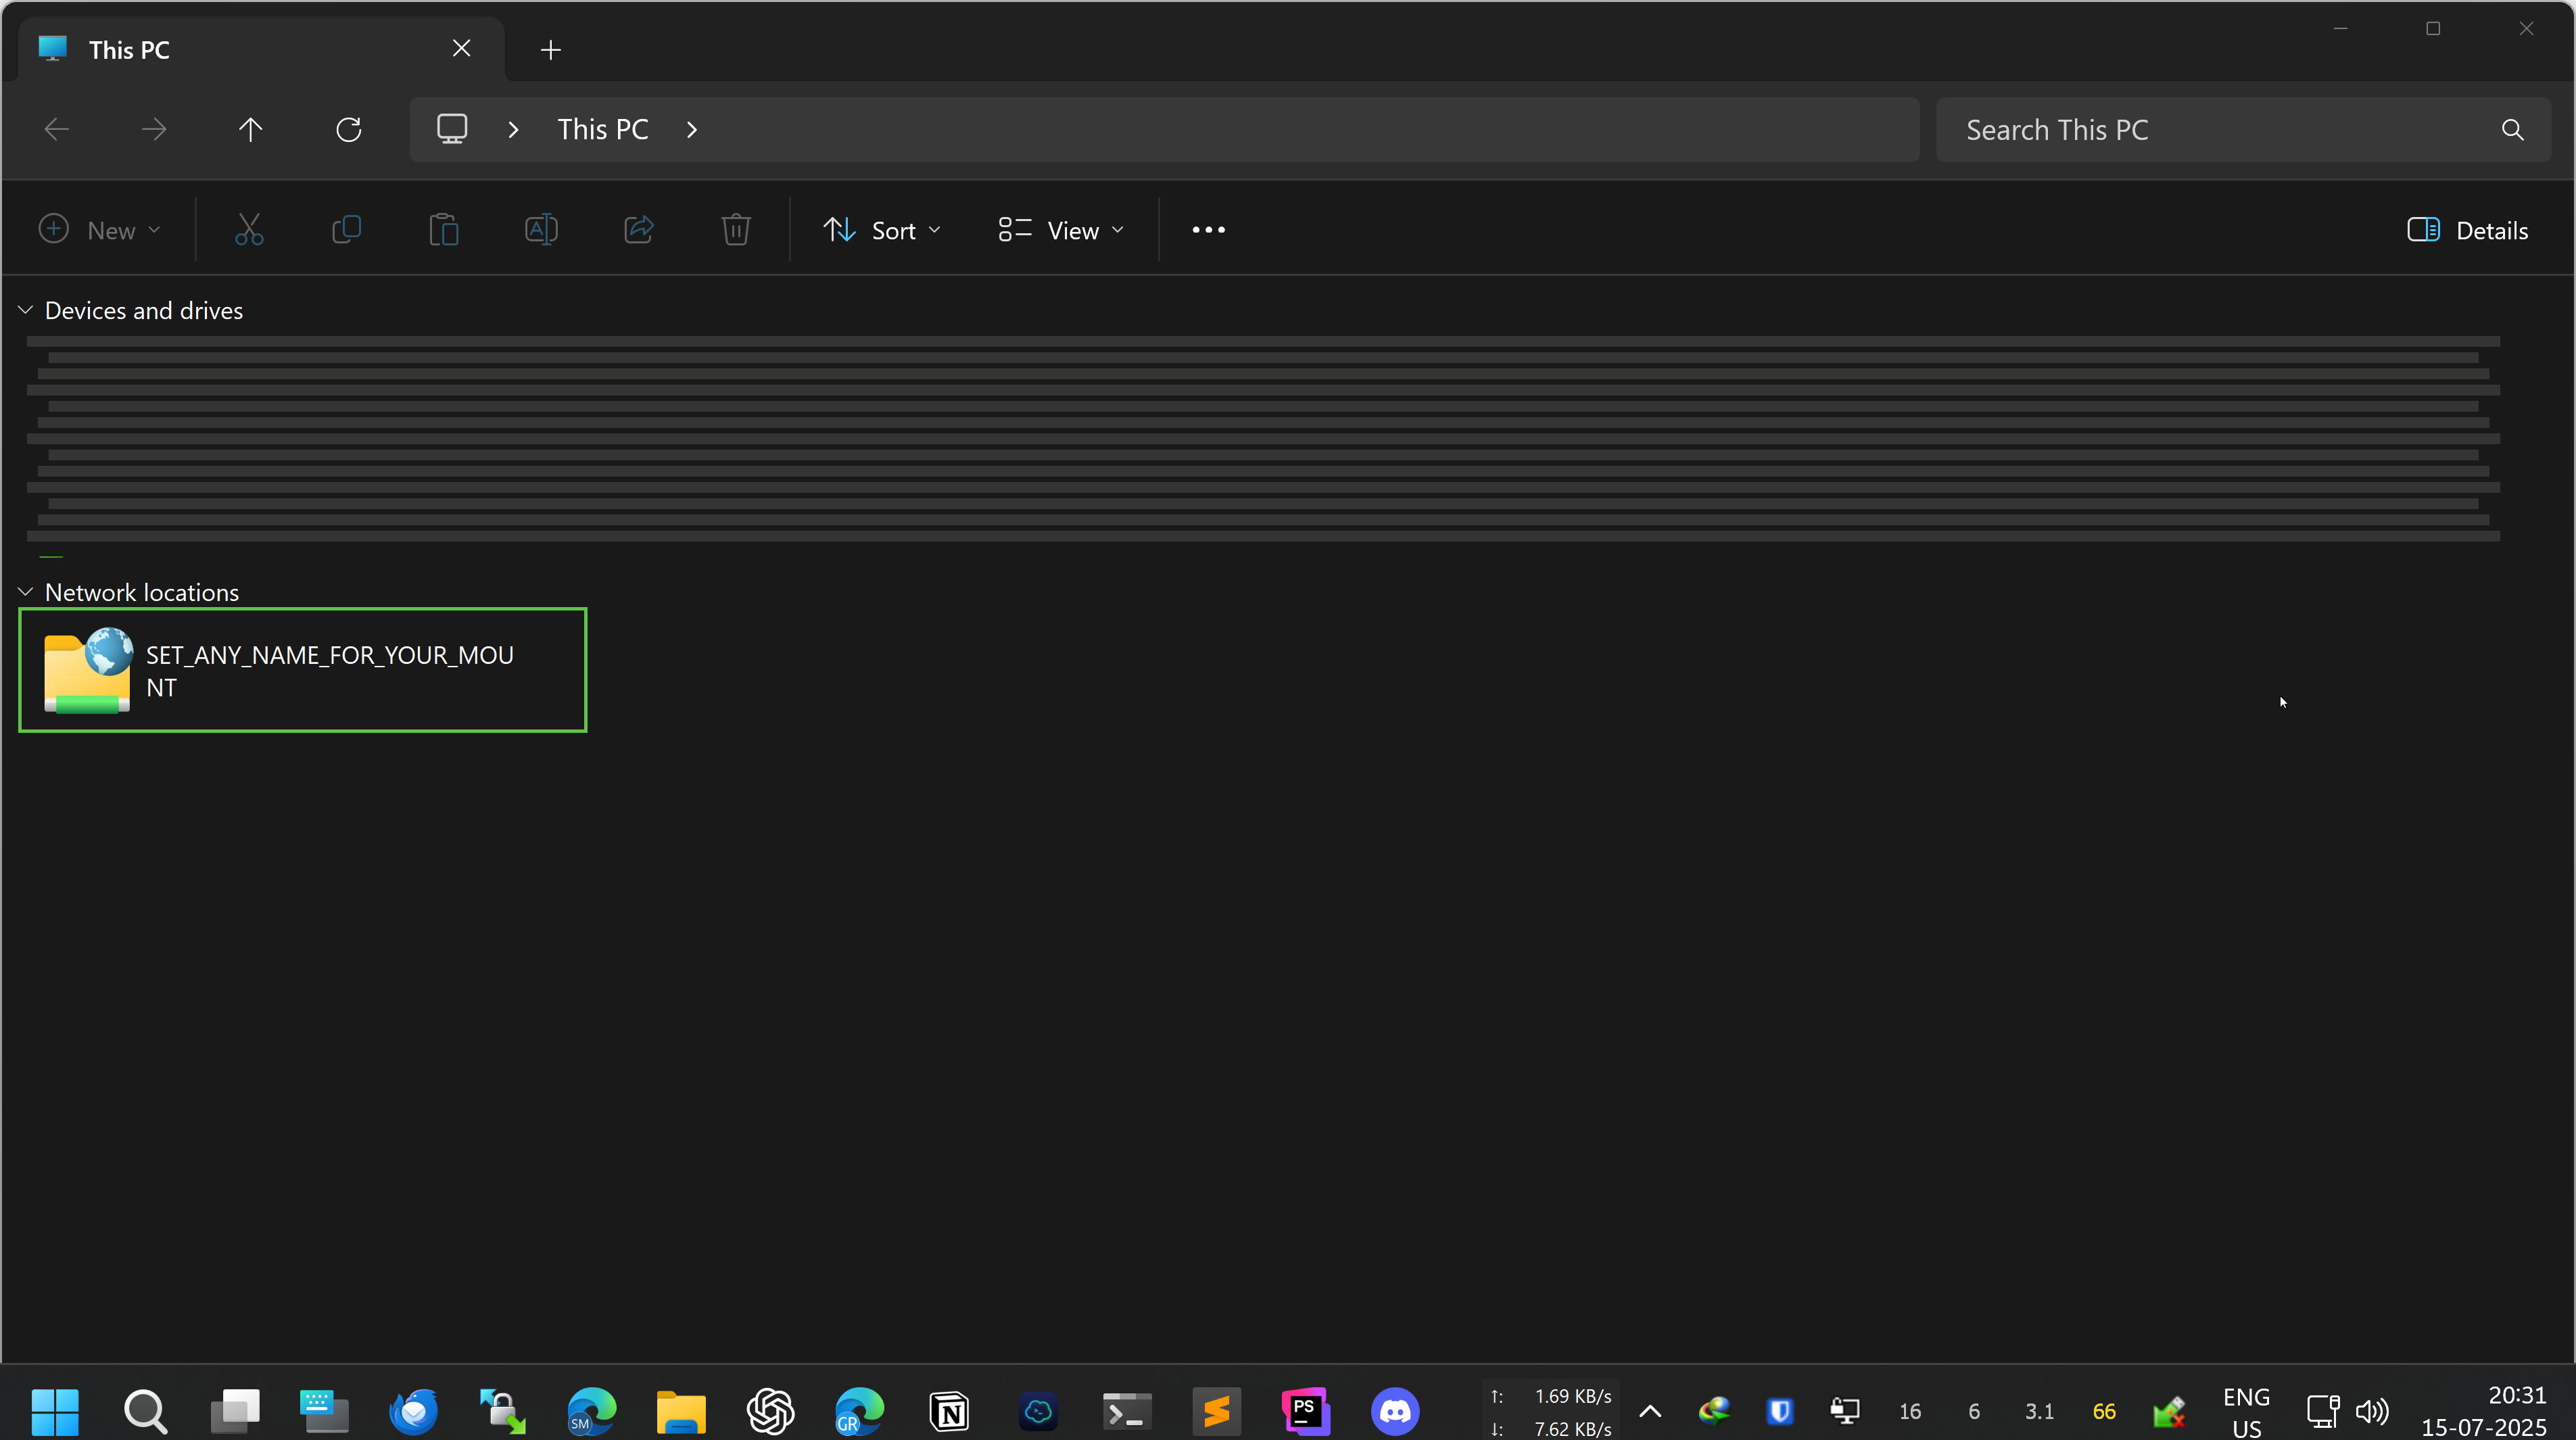Select SET_ANY_NAME_FOR_YOUR_MOUNT network location

tap(303, 670)
